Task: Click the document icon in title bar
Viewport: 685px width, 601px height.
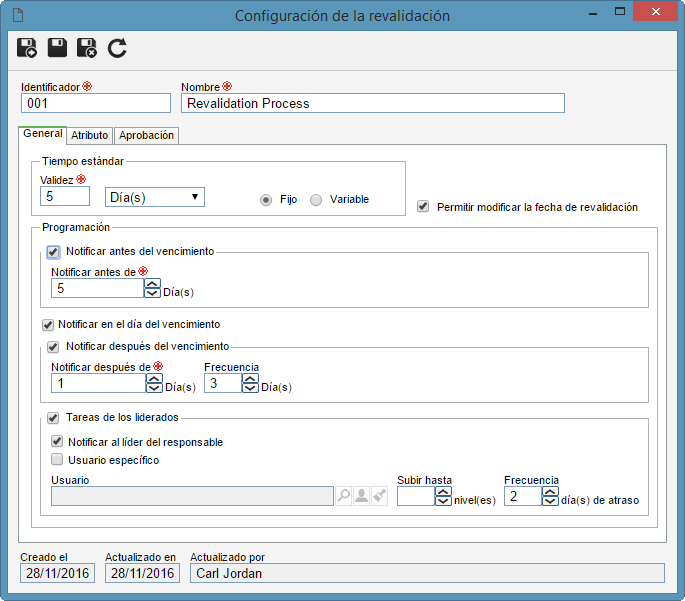Action: click(18, 15)
